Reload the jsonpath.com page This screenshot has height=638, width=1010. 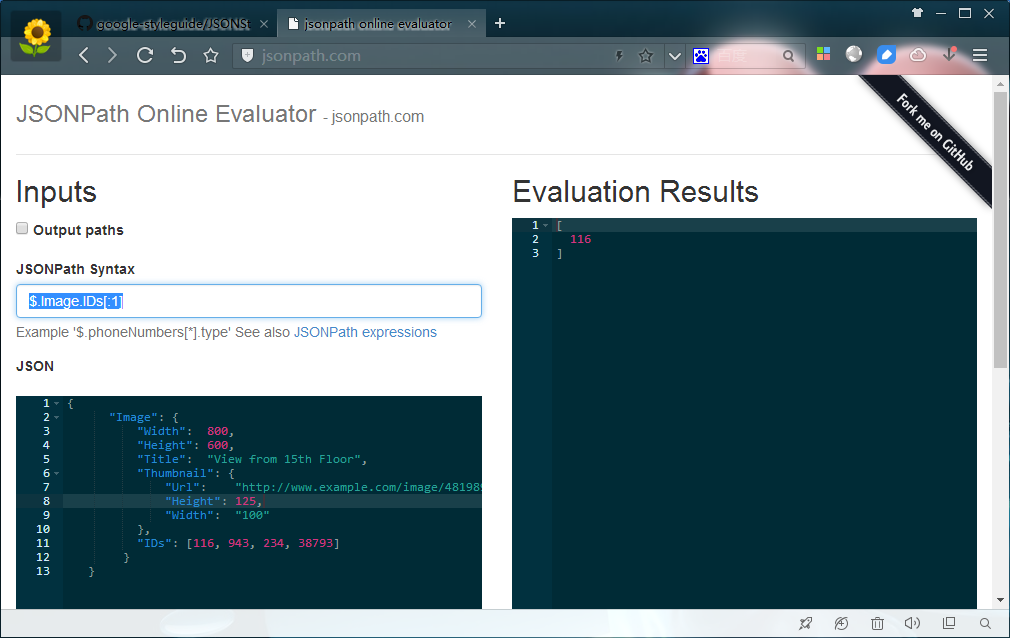(145, 55)
